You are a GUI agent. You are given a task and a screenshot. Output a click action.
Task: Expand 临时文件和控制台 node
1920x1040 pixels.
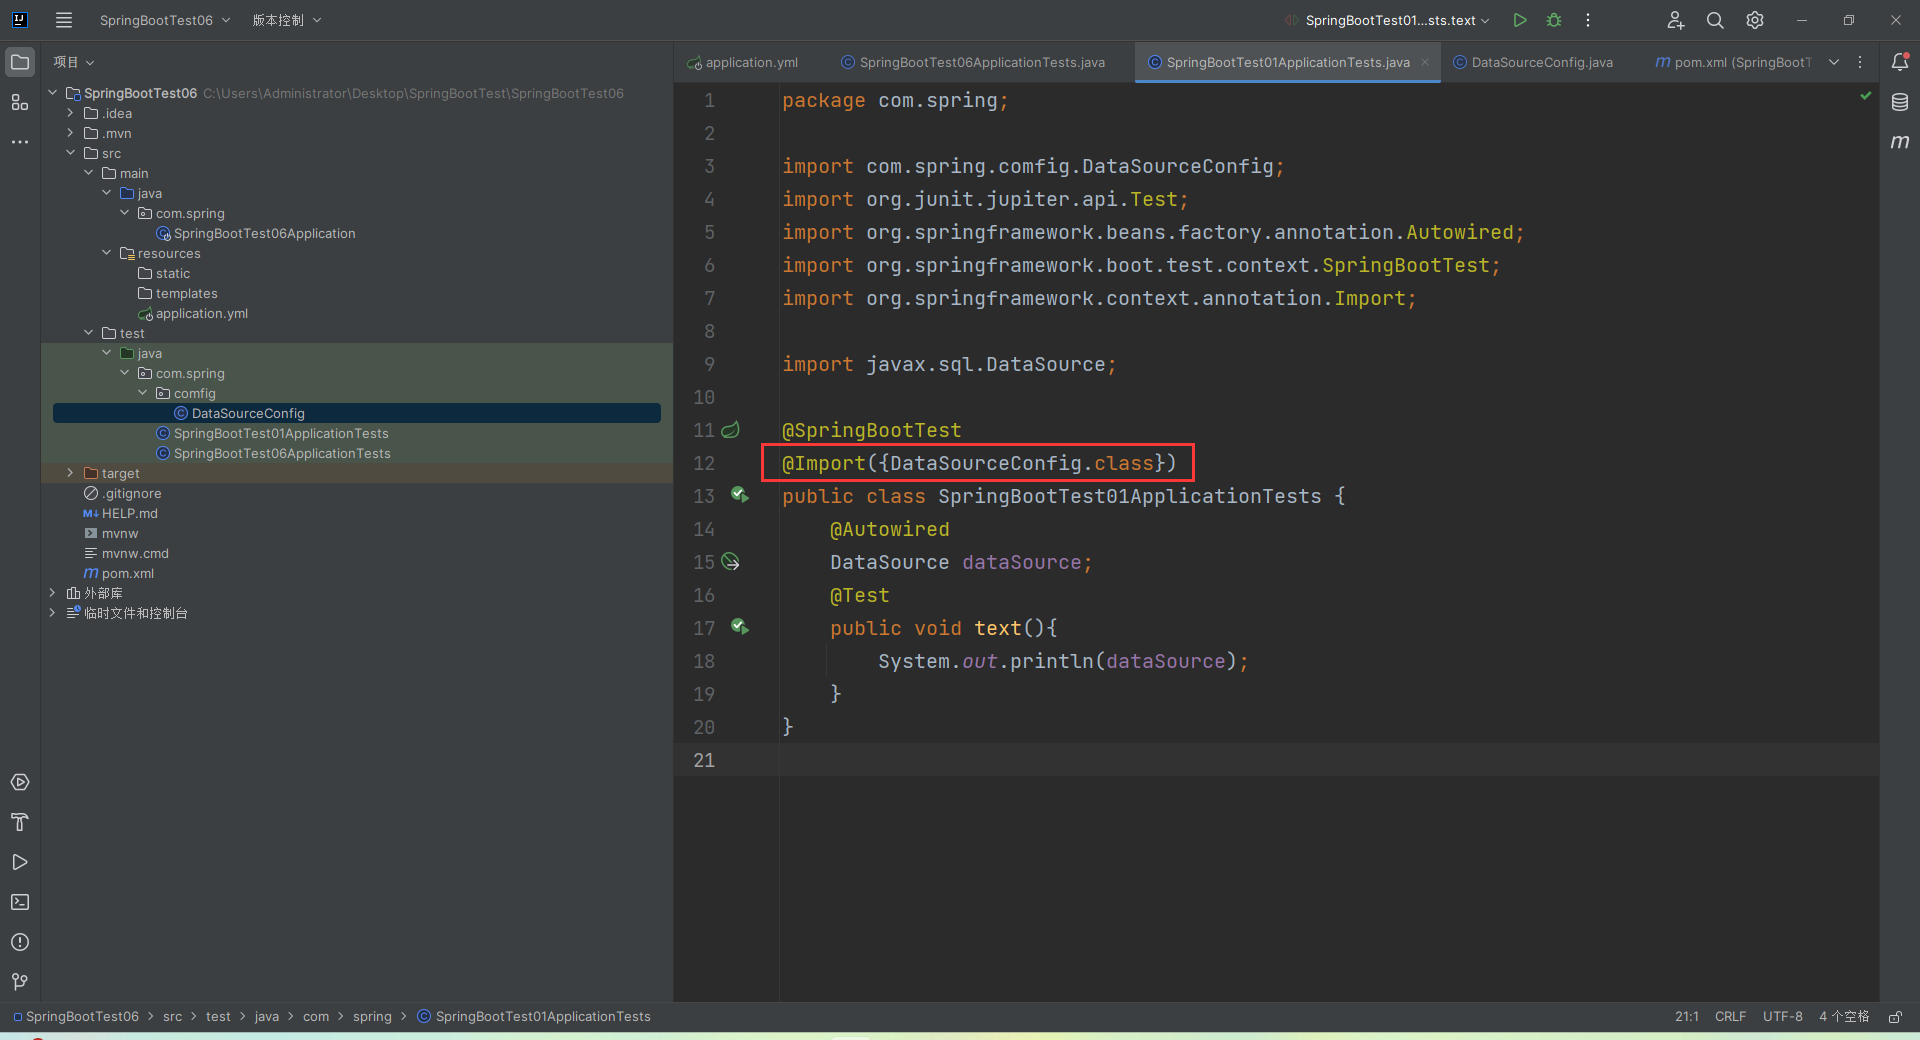pos(52,613)
